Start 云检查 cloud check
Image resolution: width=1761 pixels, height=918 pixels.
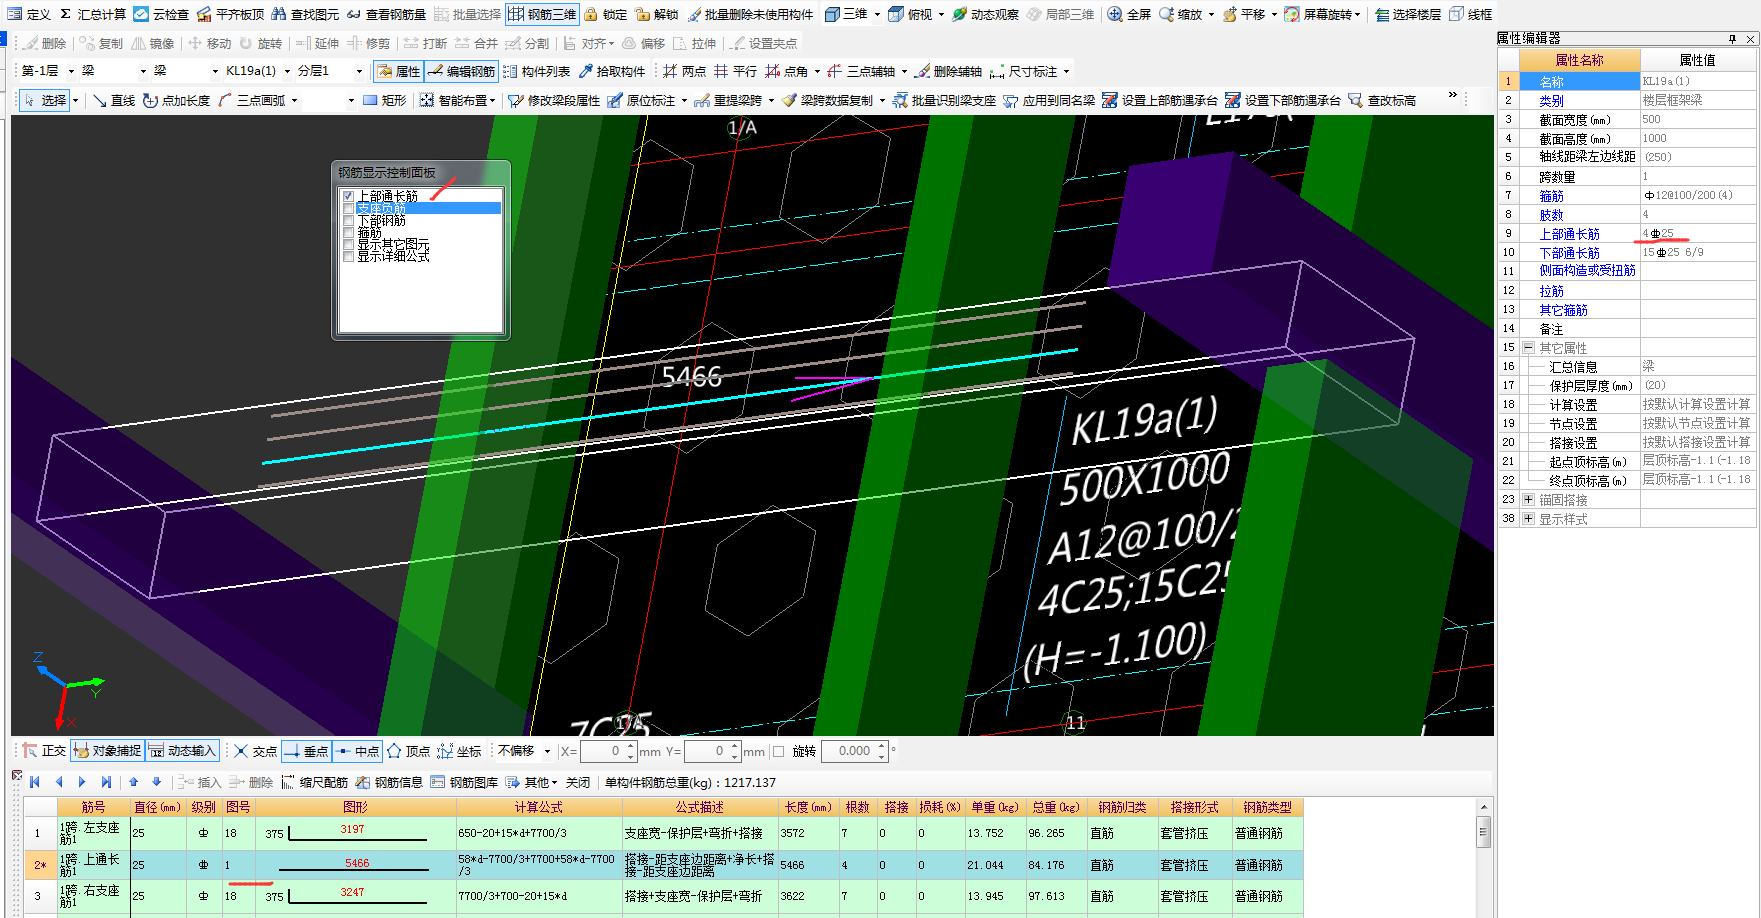pos(161,14)
